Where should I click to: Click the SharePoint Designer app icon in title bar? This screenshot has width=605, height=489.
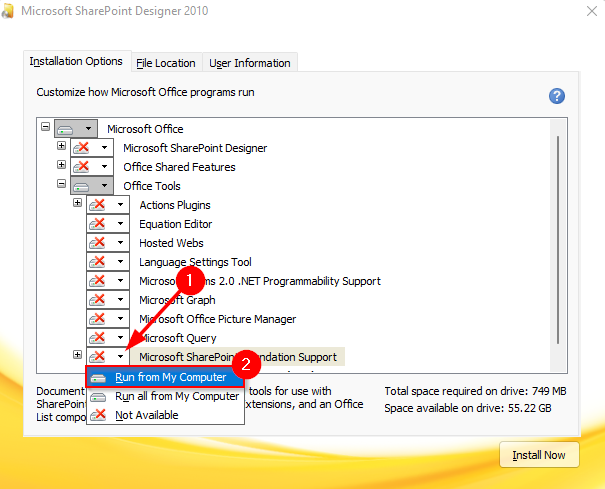click(8, 11)
